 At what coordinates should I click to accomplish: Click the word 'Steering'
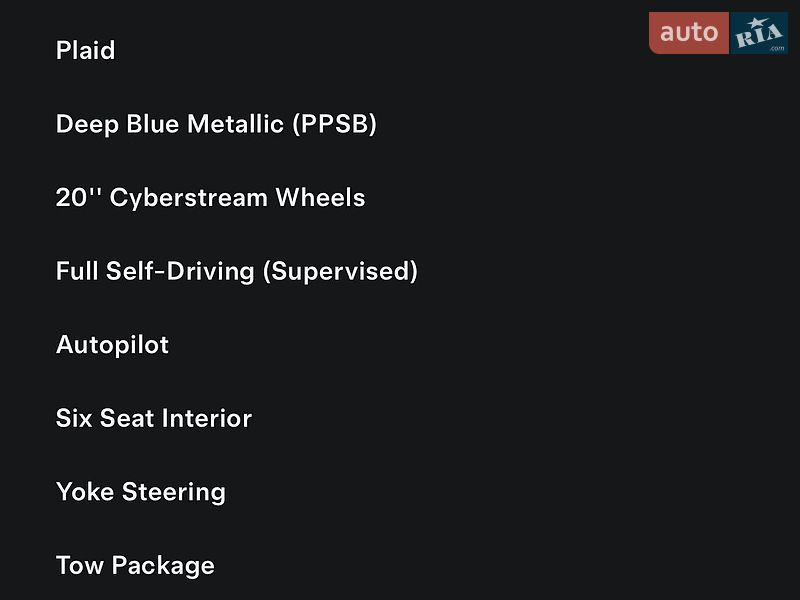(x=174, y=492)
